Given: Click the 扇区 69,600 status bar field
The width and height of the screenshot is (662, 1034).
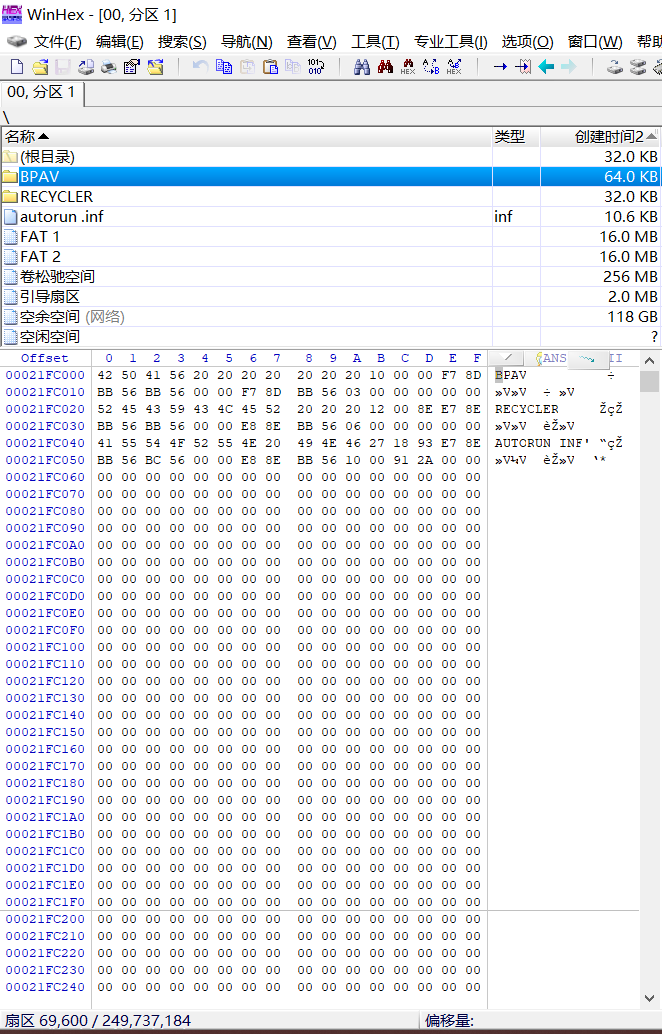Looking at the screenshot, I should point(210,1021).
